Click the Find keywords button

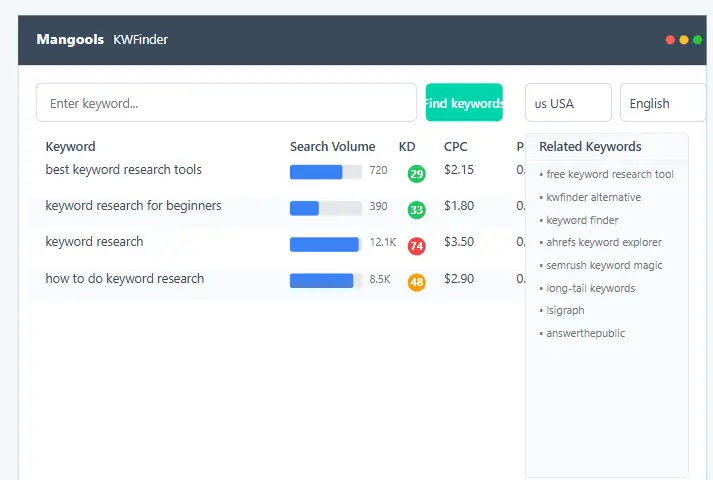click(x=464, y=103)
